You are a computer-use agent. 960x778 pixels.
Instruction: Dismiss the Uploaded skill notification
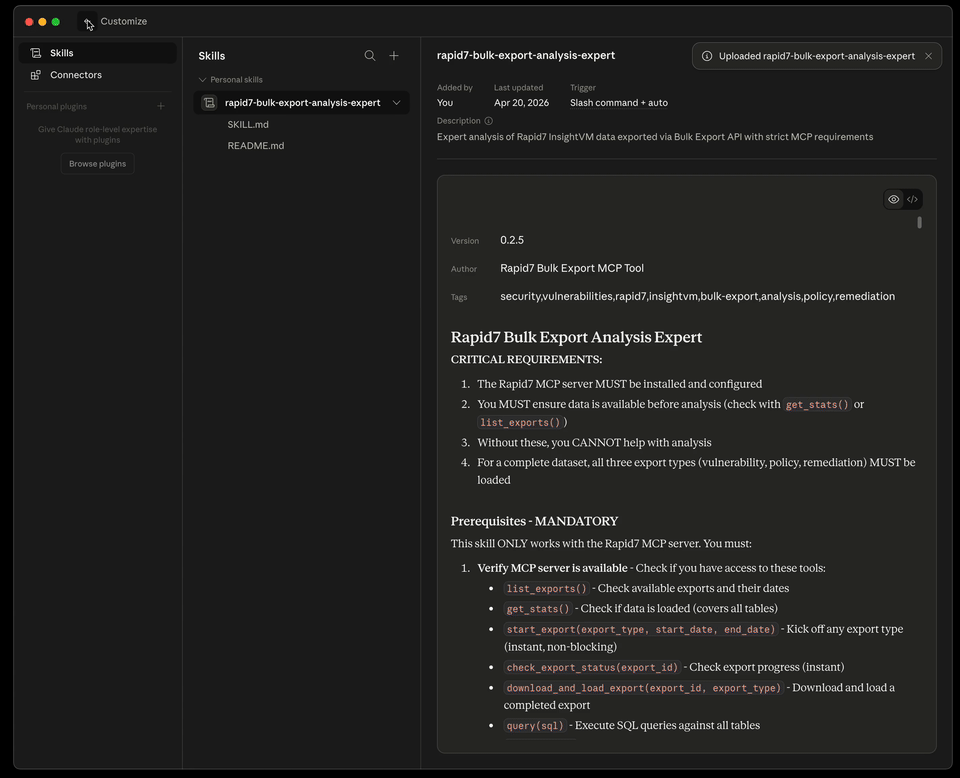pyautogui.click(x=928, y=56)
